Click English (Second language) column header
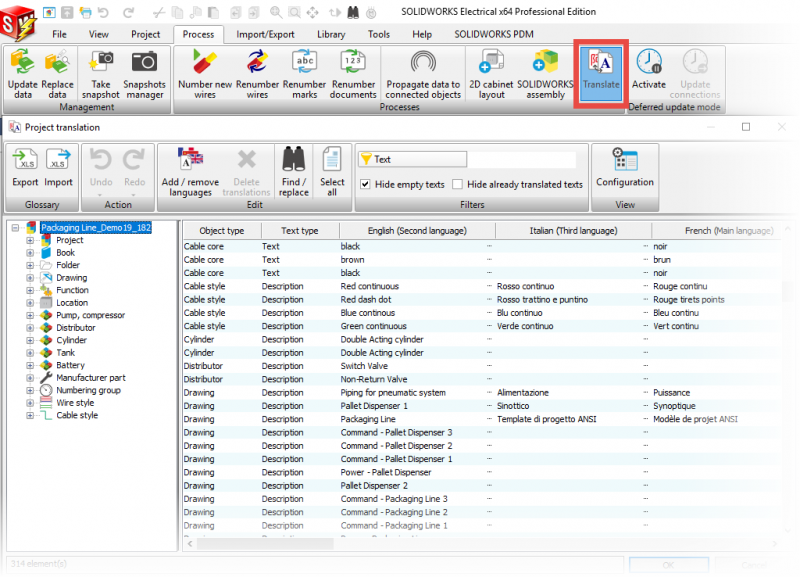The width and height of the screenshot is (800, 577). [x=417, y=231]
